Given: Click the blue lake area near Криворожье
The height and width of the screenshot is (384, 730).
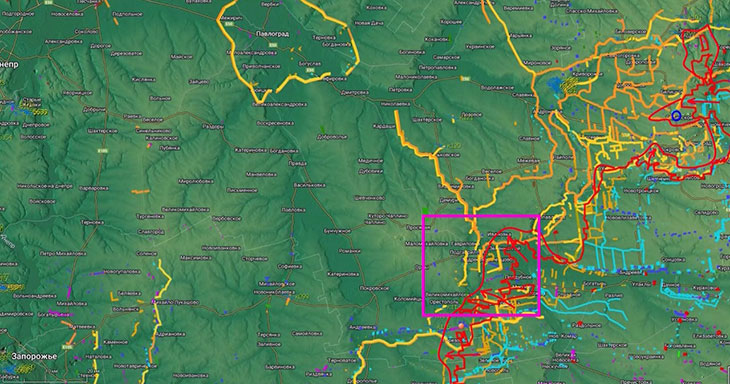Looking at the screenshot, I should click(x=555, y=85).
